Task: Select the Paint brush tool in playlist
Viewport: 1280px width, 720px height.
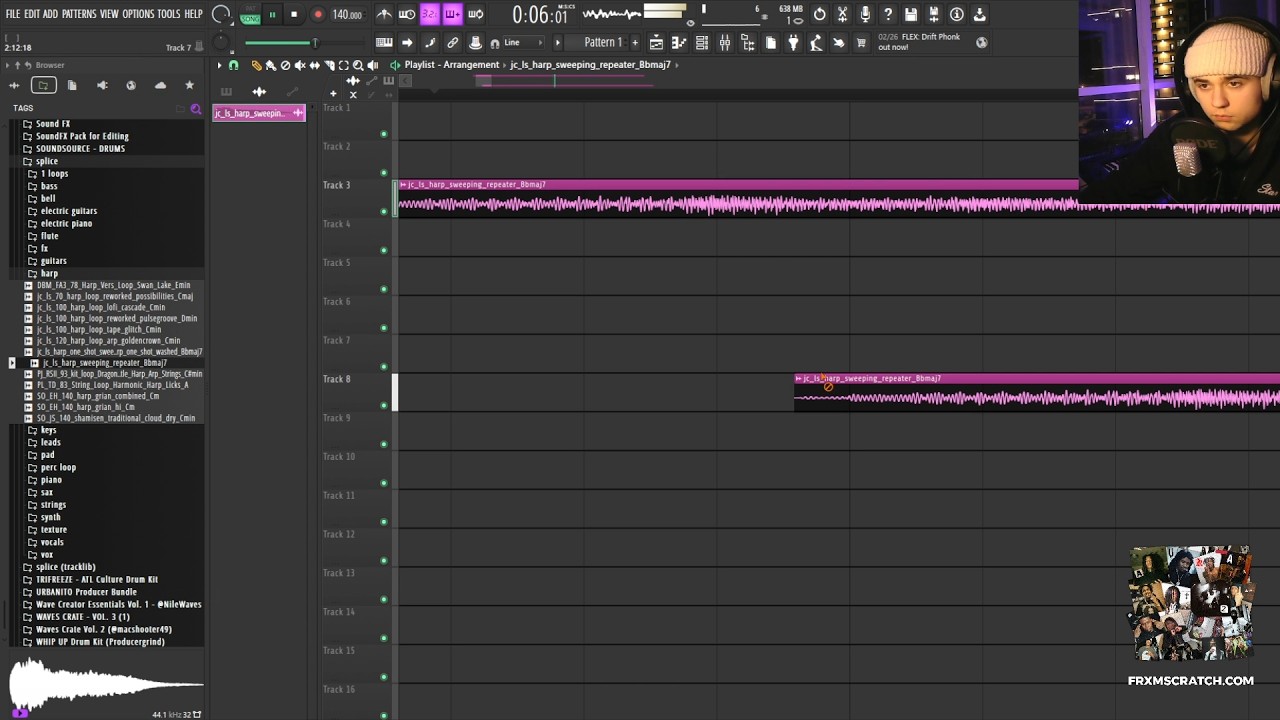Action: (270, 65)
